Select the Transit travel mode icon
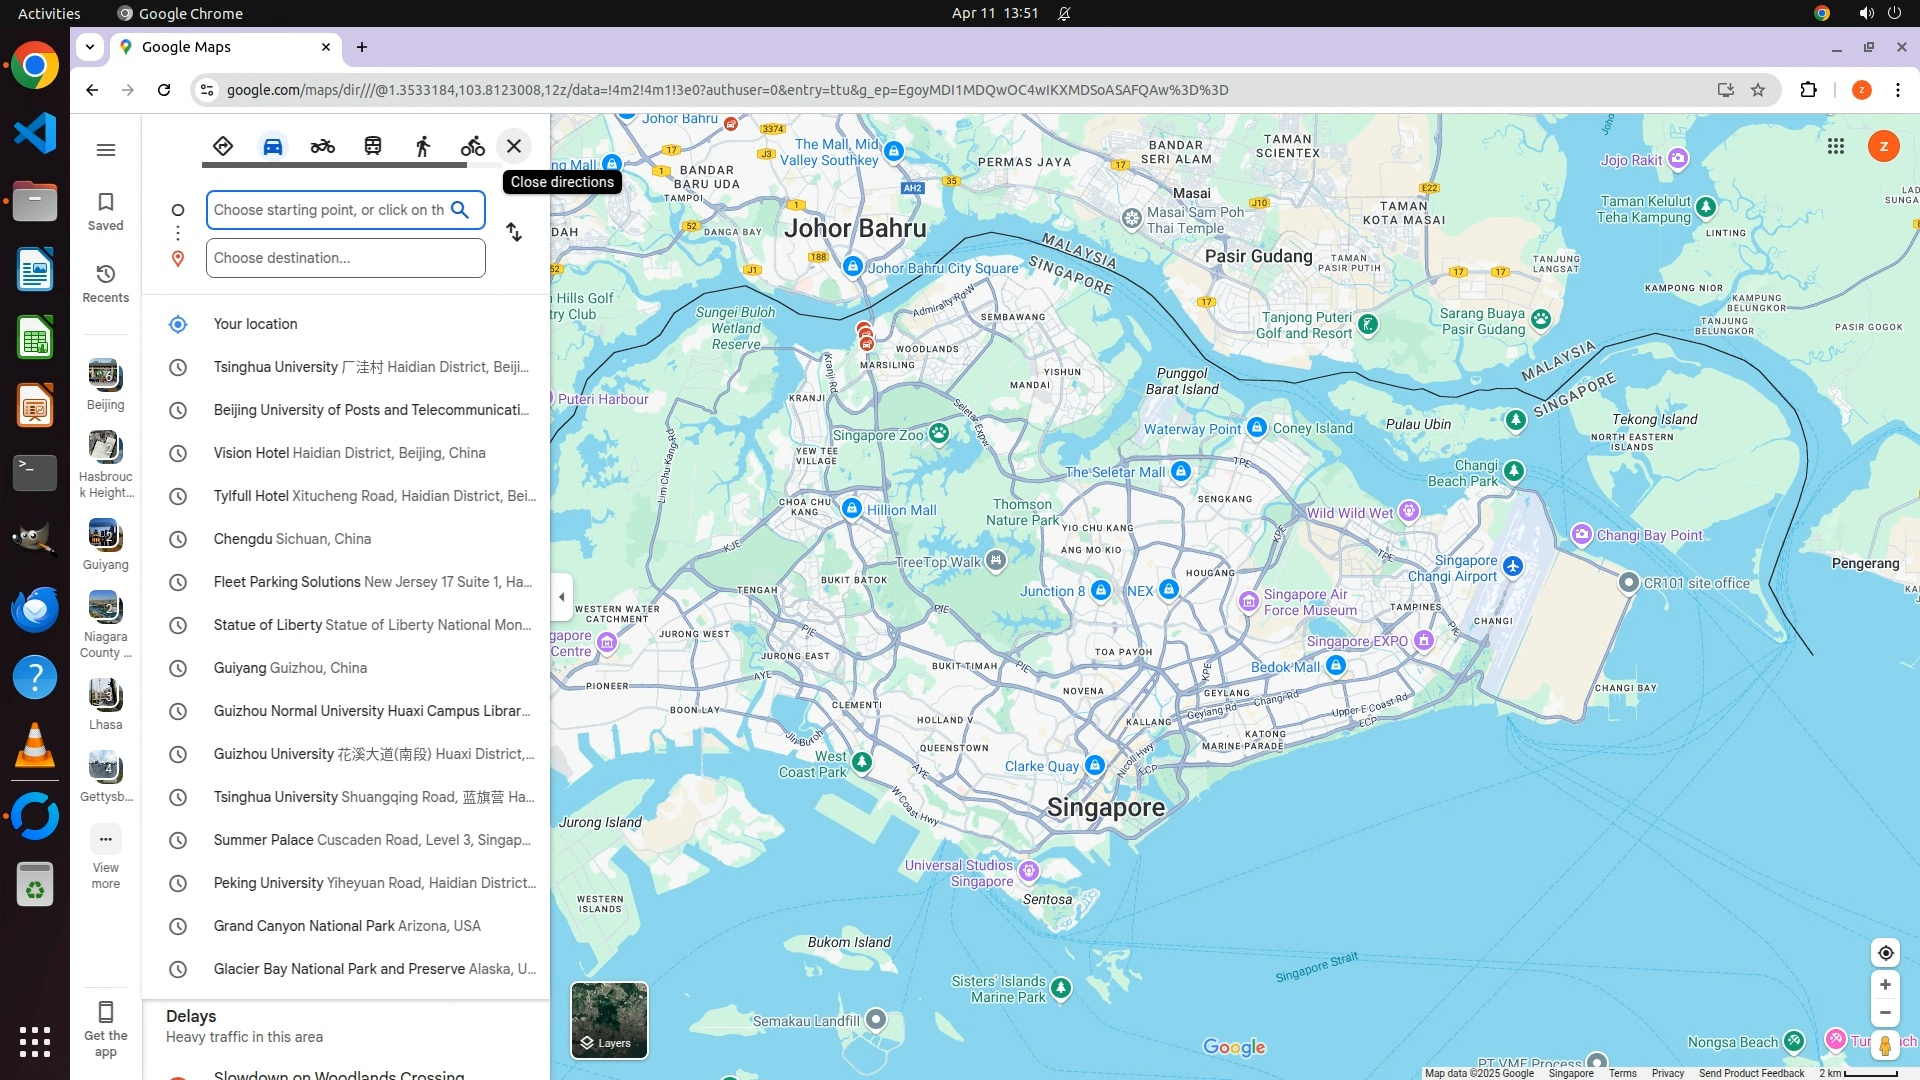The height and width of the screenshot is (1080, 1920). (373, 146)
